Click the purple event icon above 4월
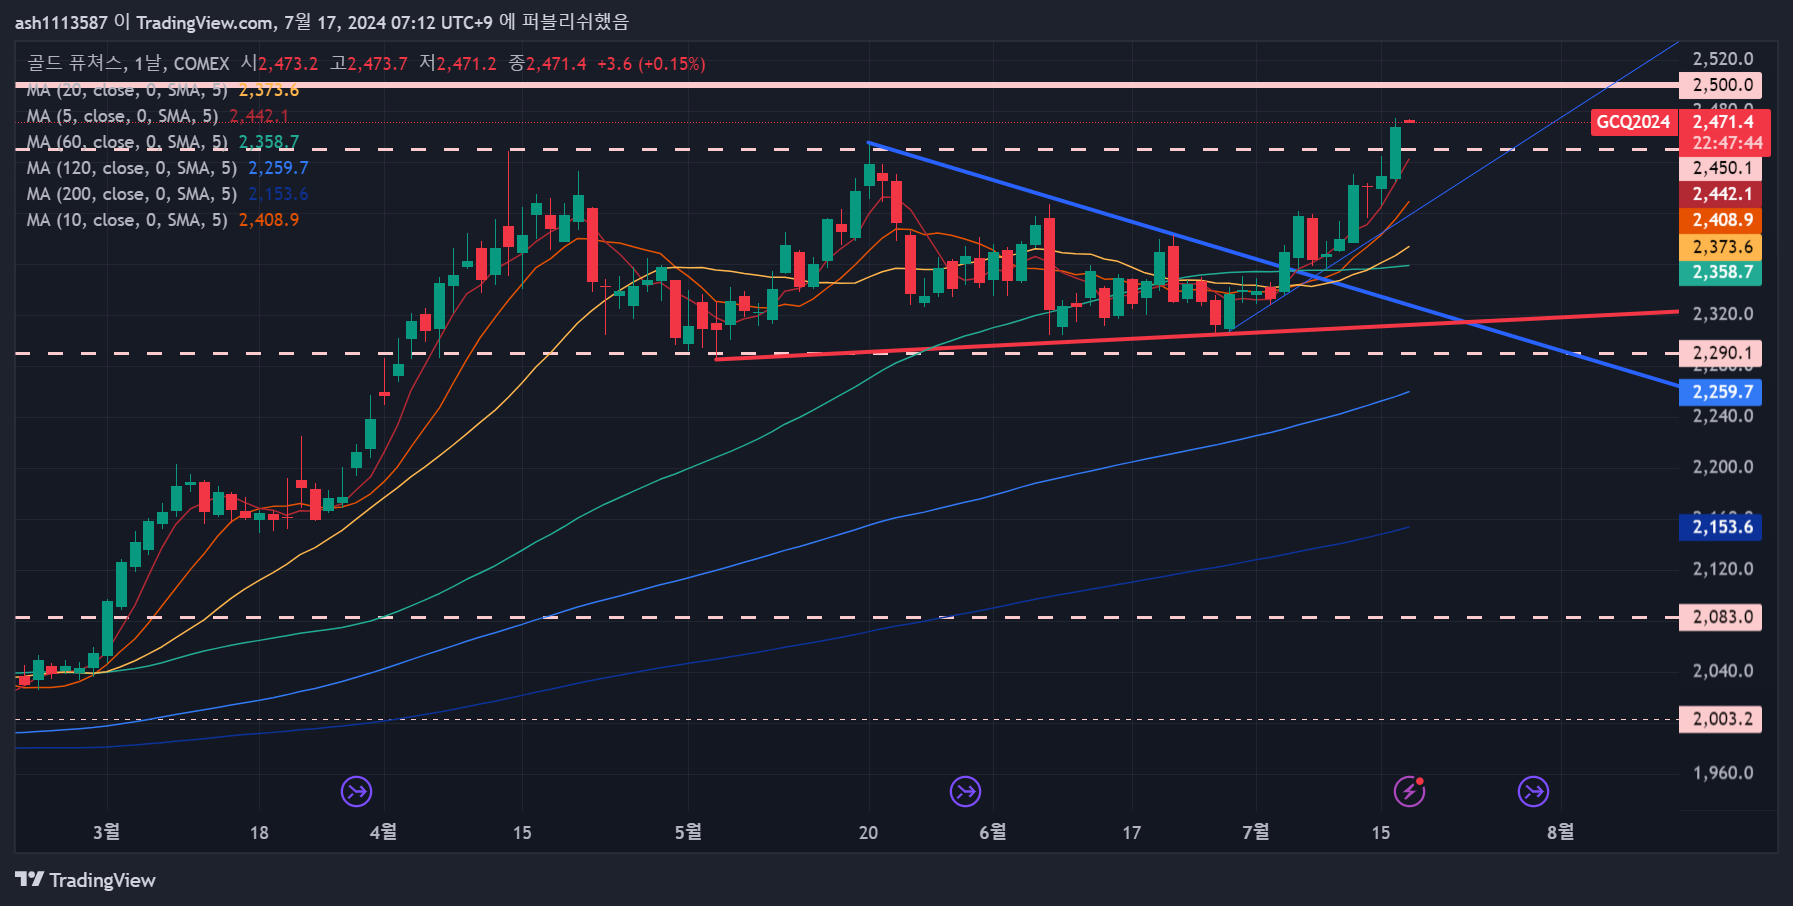 point(356,792)
